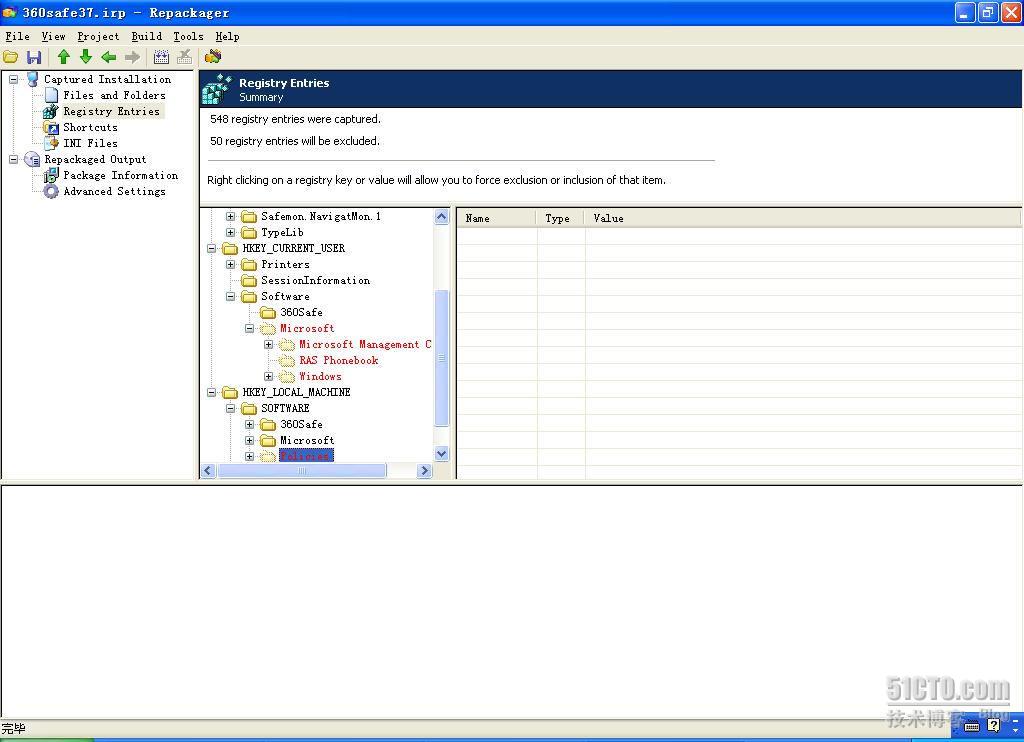Image resolution: width=1024 pixels, height=742 pixels.
Task: Open the Build menu
Action: click(x=146, y=36)
